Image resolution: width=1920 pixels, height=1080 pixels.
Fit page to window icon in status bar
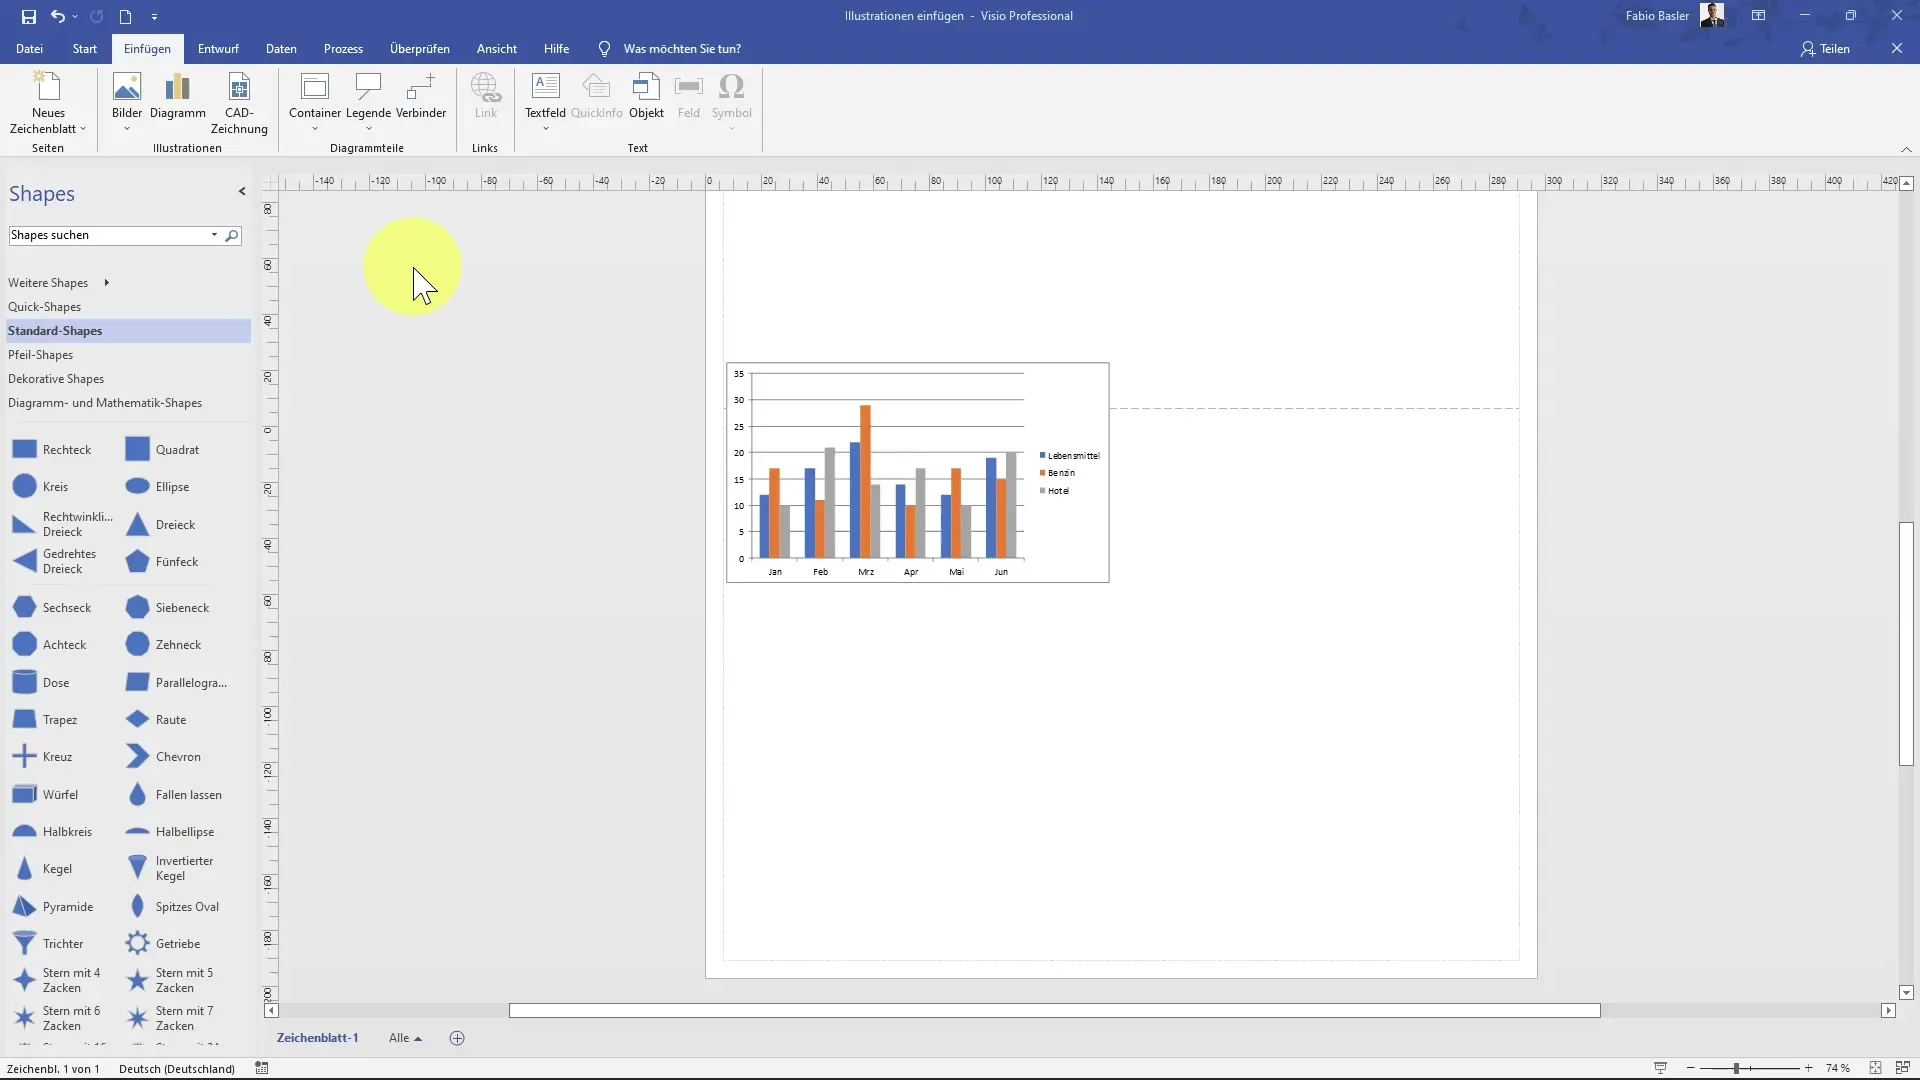pyautogui.click(x=1875, y=1068)
